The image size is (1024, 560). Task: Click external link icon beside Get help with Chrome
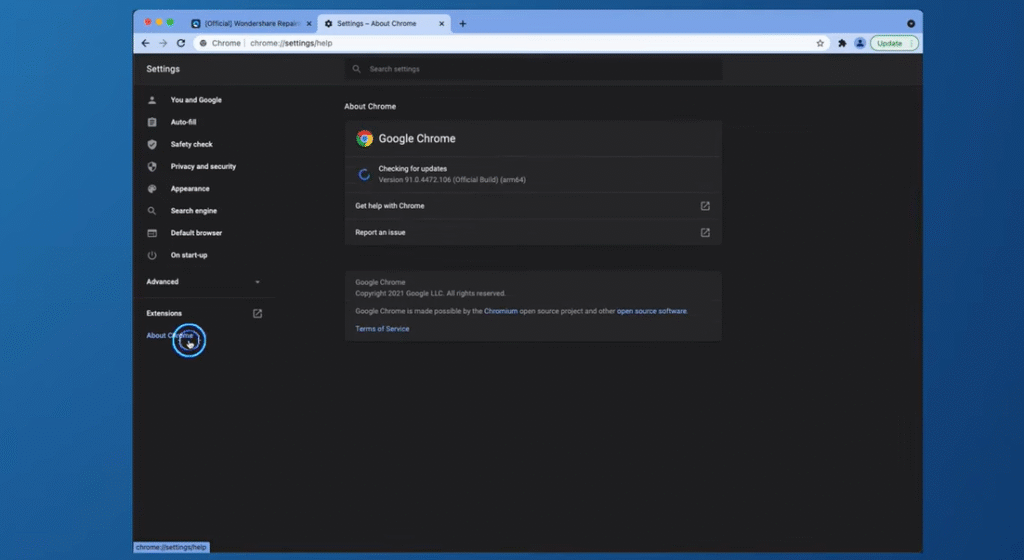[705, 206]
